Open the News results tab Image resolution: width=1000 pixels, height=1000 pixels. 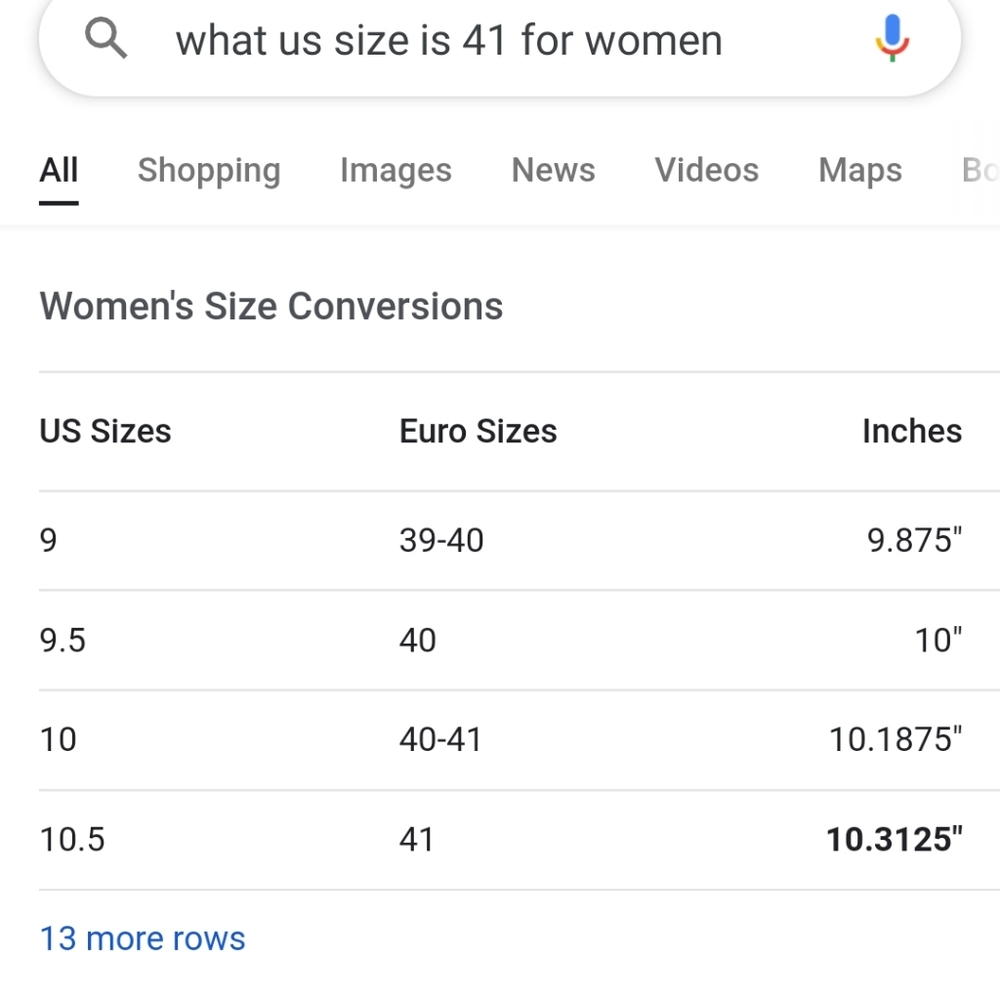554,170
